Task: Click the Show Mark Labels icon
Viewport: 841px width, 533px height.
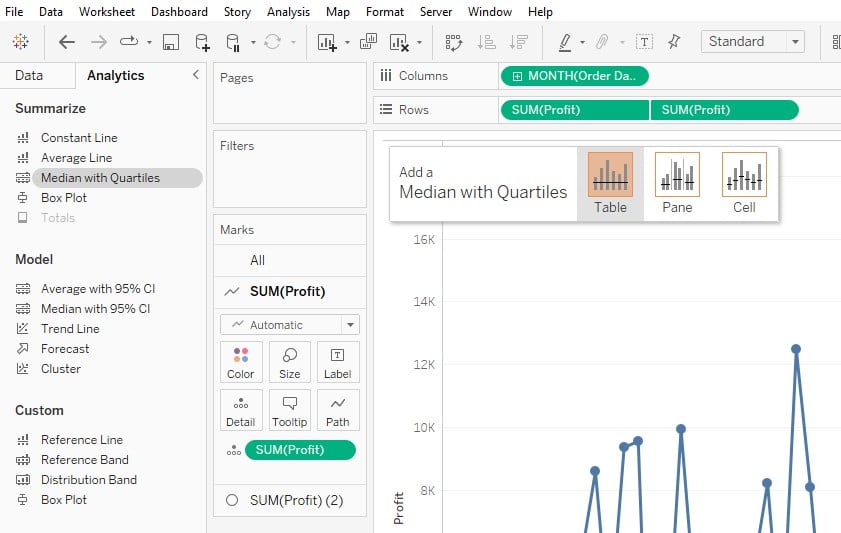Action: 644,42
